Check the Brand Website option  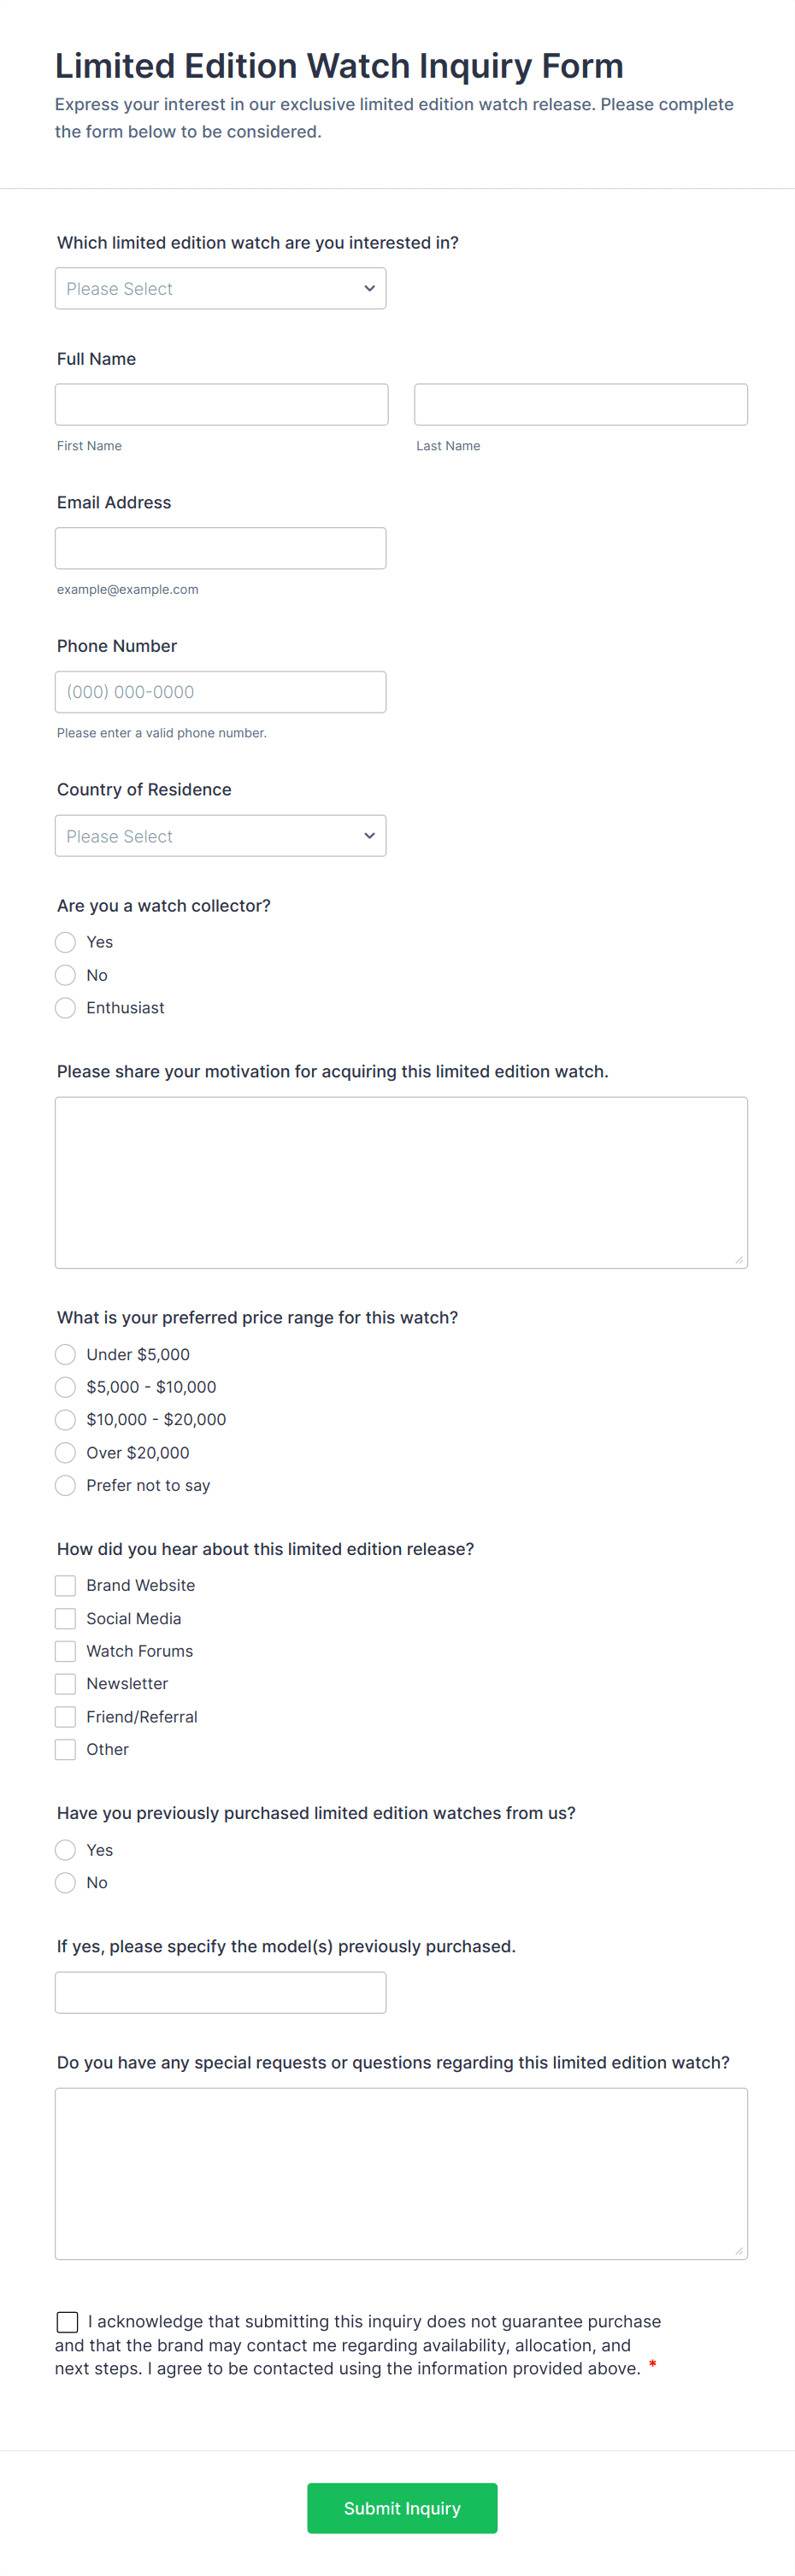click(65, 1585)
